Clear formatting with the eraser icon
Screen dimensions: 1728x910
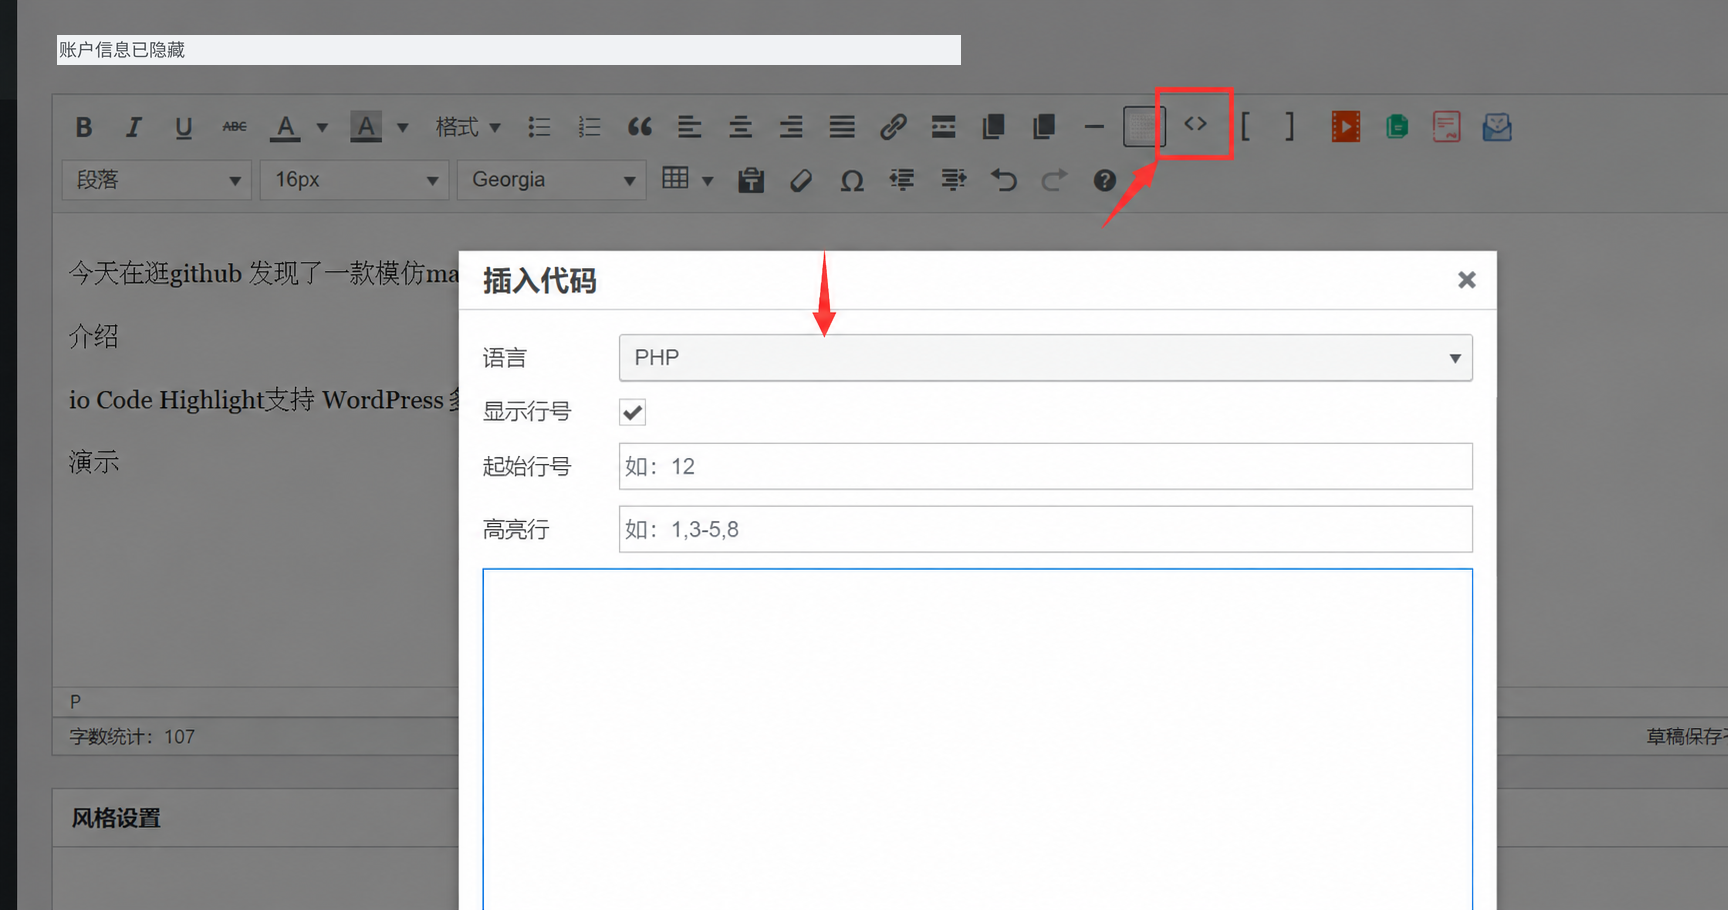click(801, 180)
